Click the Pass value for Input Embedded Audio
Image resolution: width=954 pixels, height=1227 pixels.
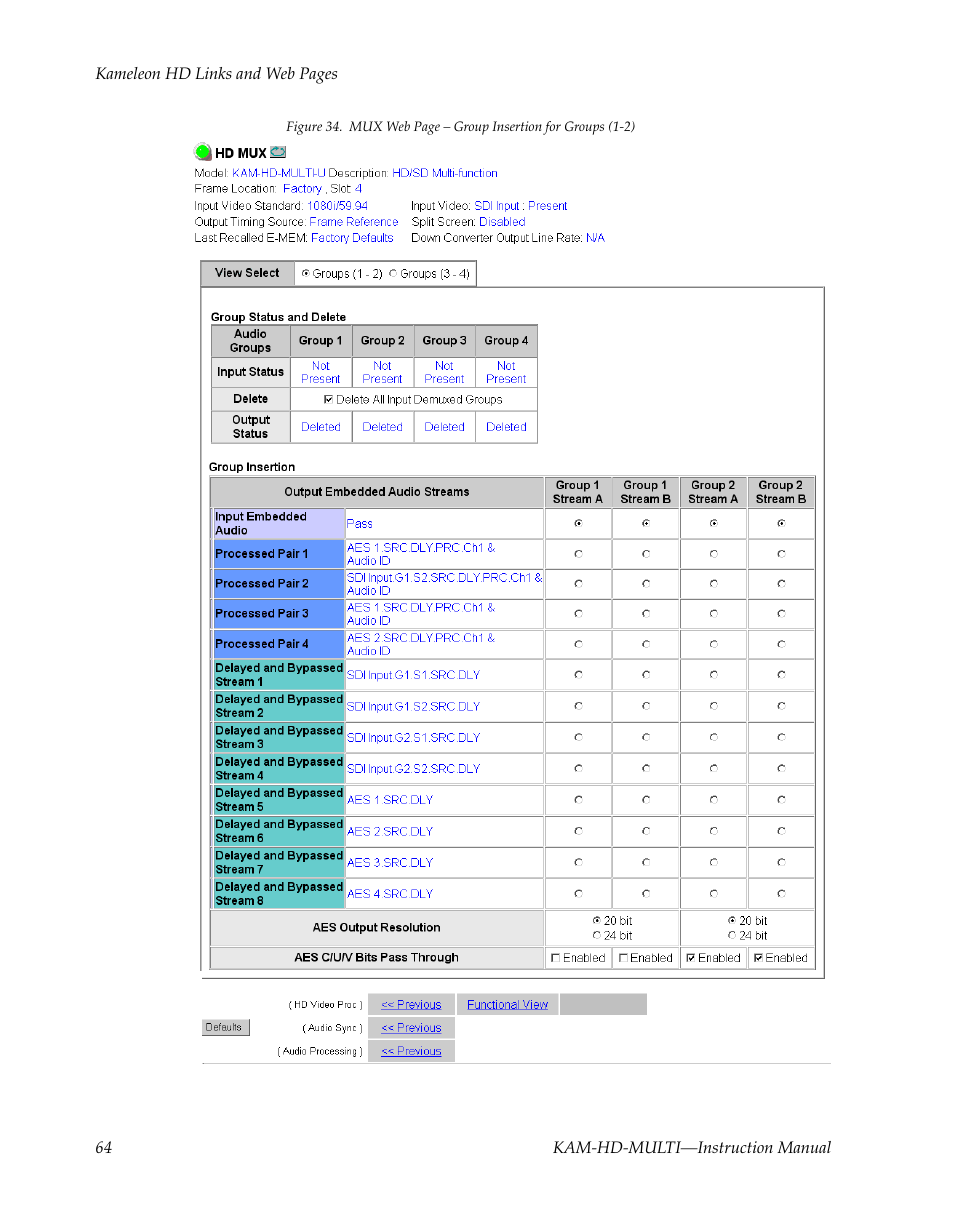pyautogui.click(x=359, y=524)
